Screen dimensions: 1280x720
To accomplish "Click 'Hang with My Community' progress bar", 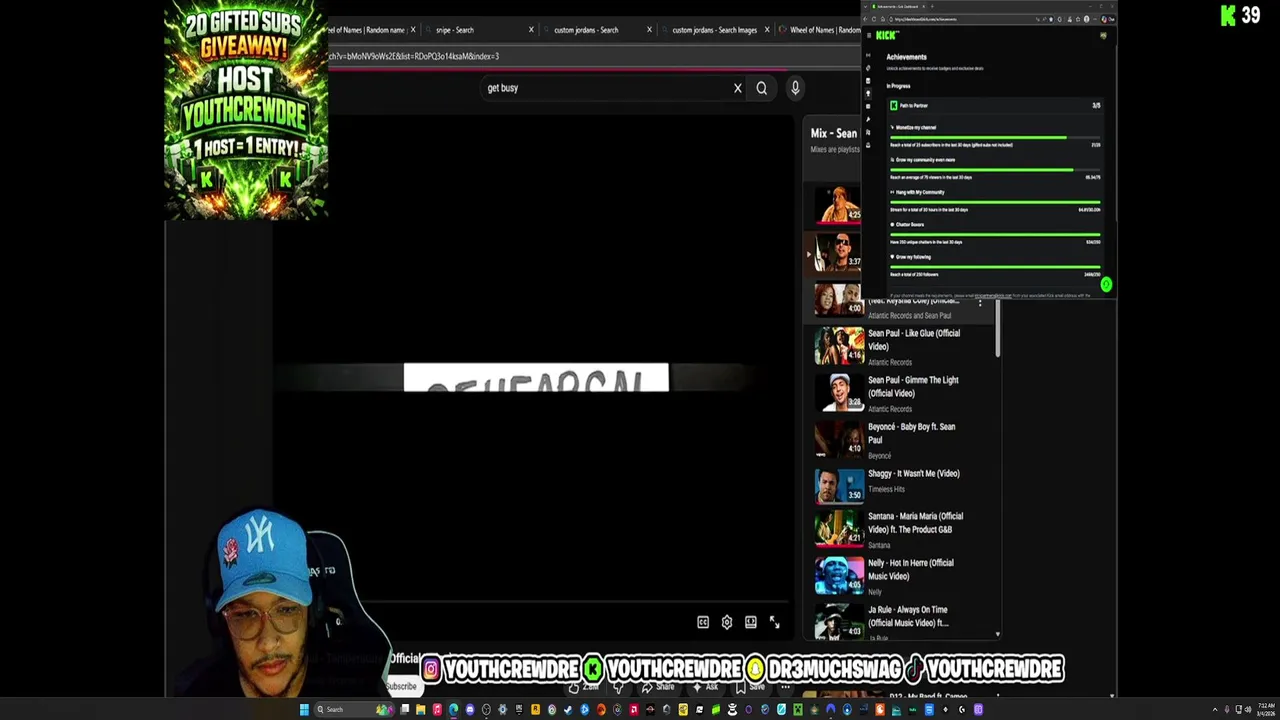I will point(995,202).
